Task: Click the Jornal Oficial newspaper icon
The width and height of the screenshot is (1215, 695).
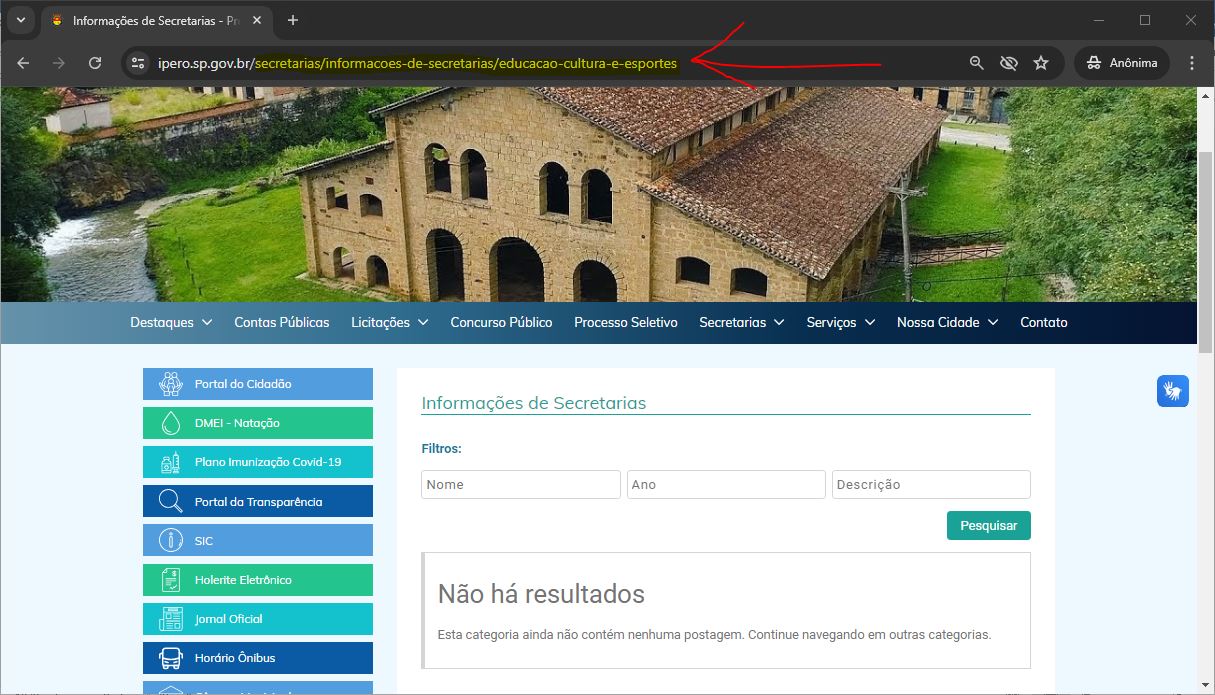Action: point(170,619)
